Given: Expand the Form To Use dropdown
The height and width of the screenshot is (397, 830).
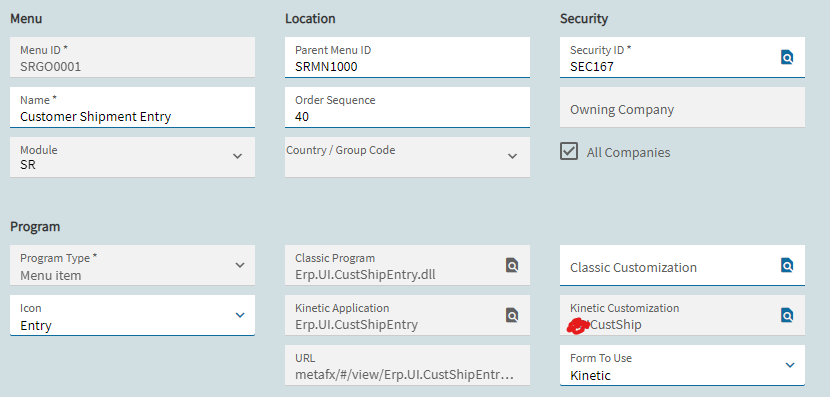Looking at the screenshot, I should 790,365.
